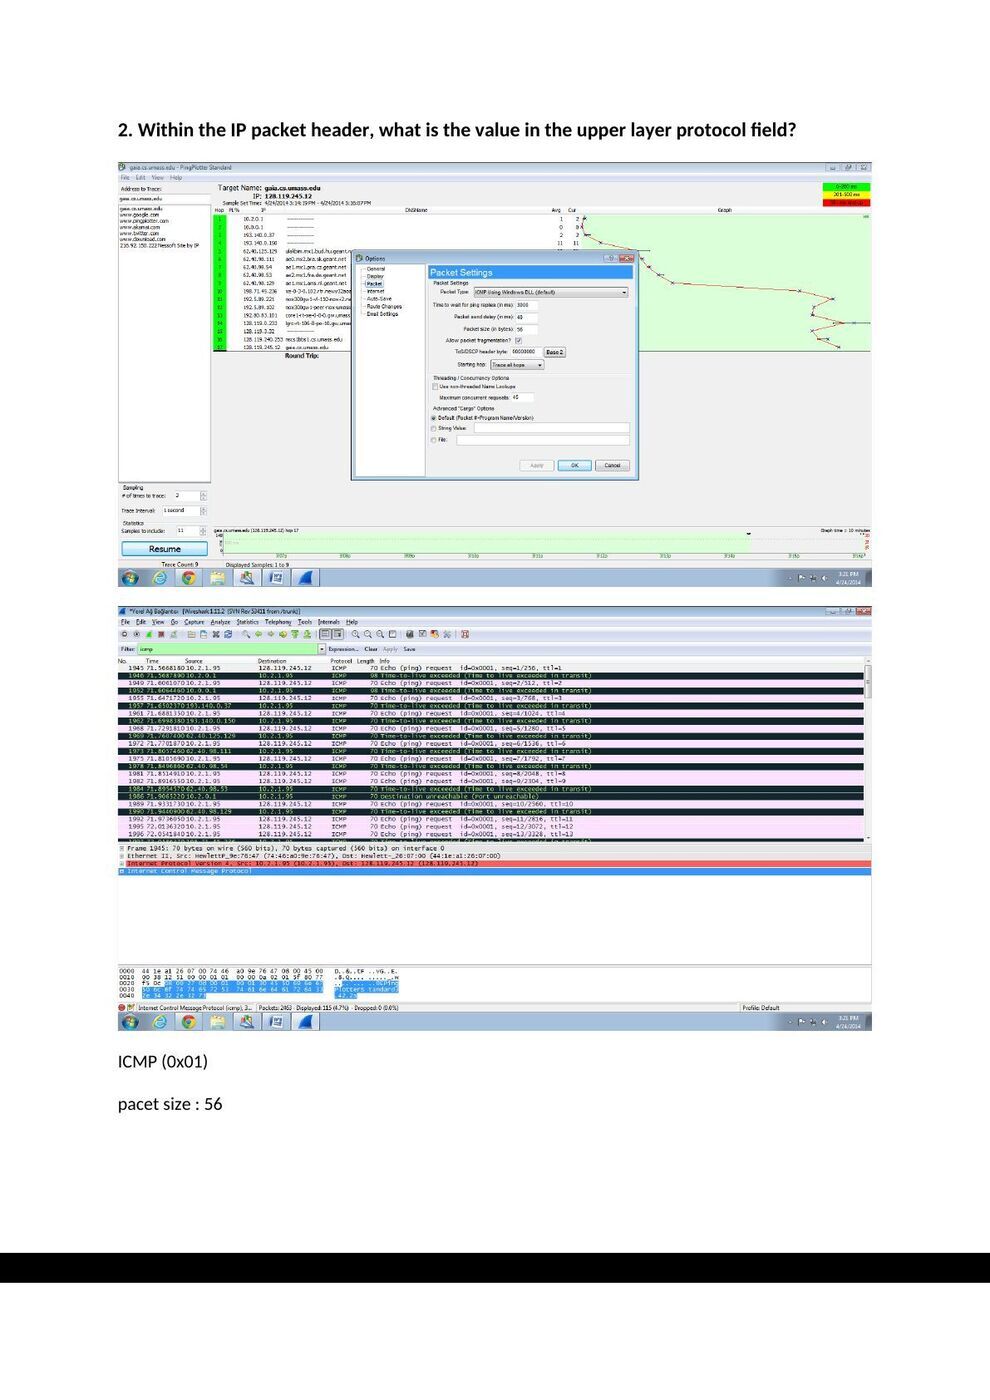Open the Capture menu in Wireshark
This screenshot has width=990, height=1400.
[194, 622]
